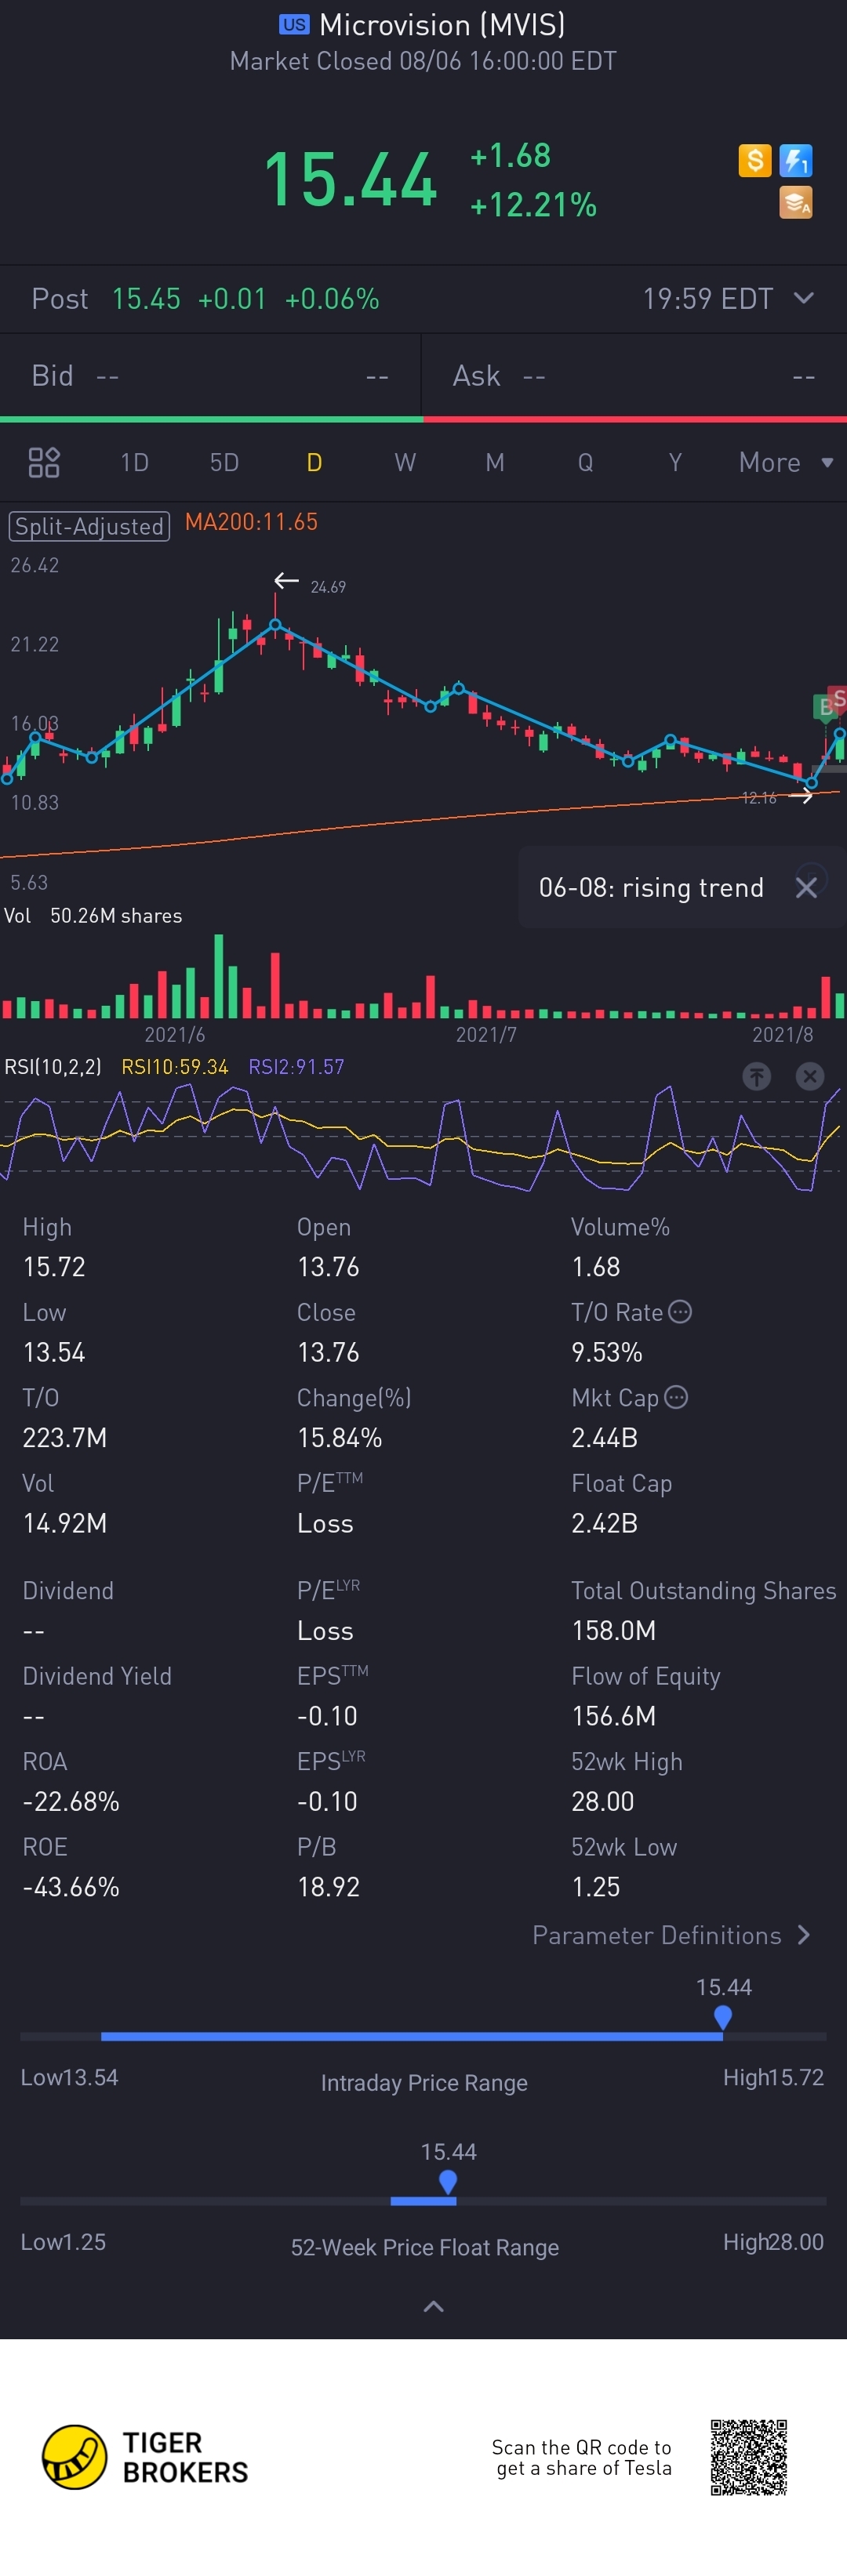Remove the RSI indicator panel

point(810,1076)
